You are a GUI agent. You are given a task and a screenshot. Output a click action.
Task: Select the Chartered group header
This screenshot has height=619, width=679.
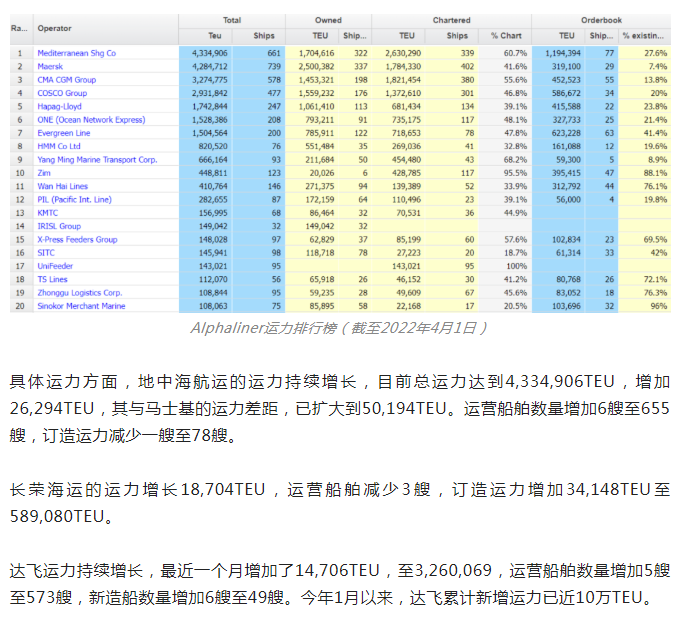[451, 20]
